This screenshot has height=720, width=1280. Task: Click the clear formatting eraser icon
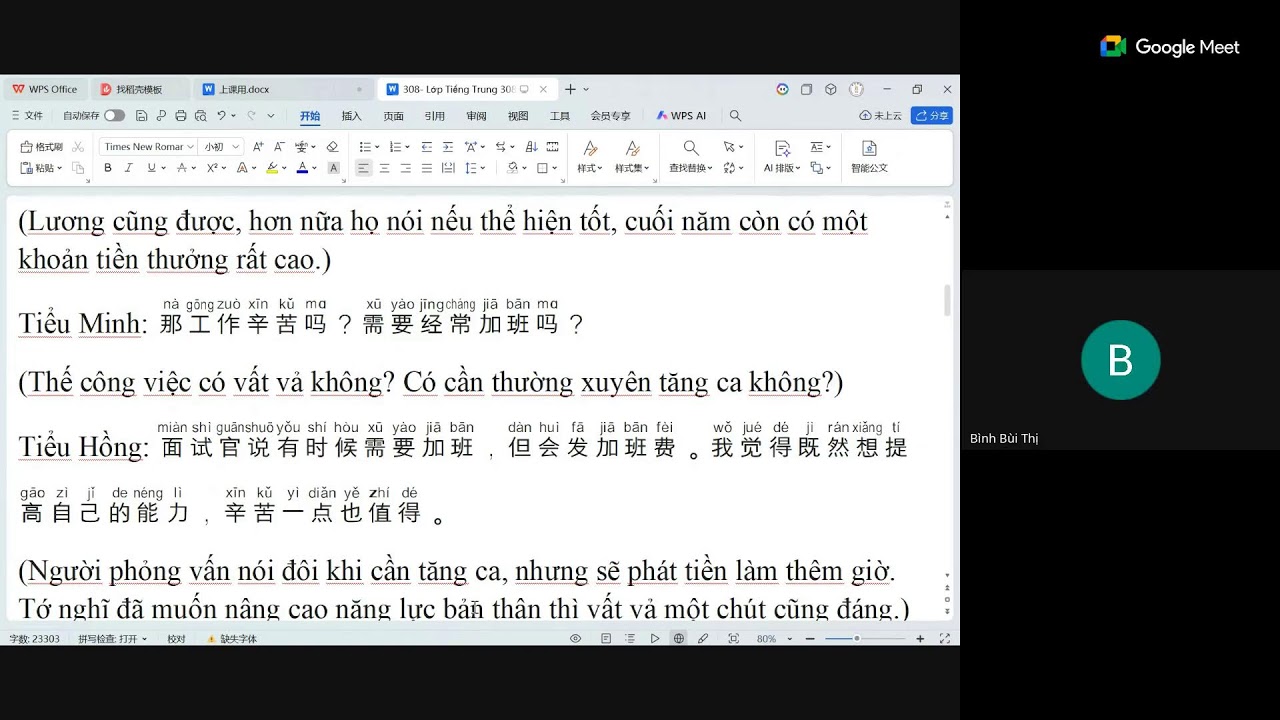tap(332, 147)
